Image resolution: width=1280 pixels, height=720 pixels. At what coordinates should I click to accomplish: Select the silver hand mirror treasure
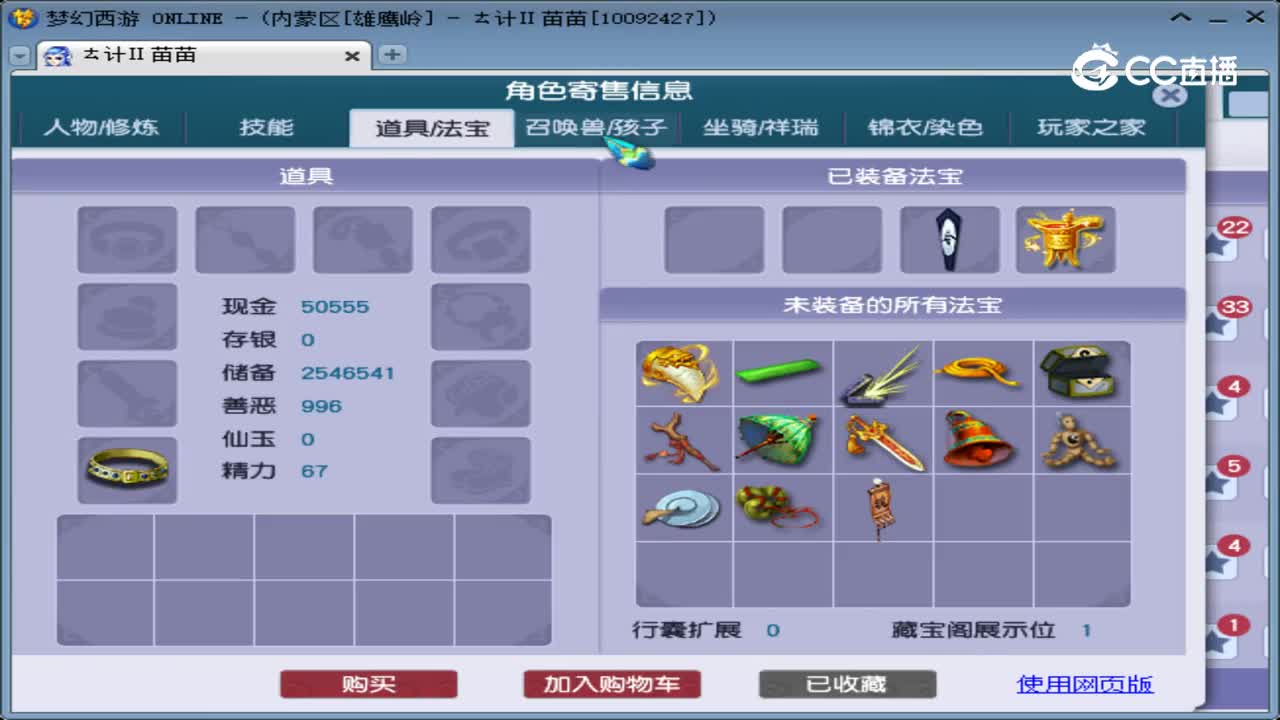(683, 507)
